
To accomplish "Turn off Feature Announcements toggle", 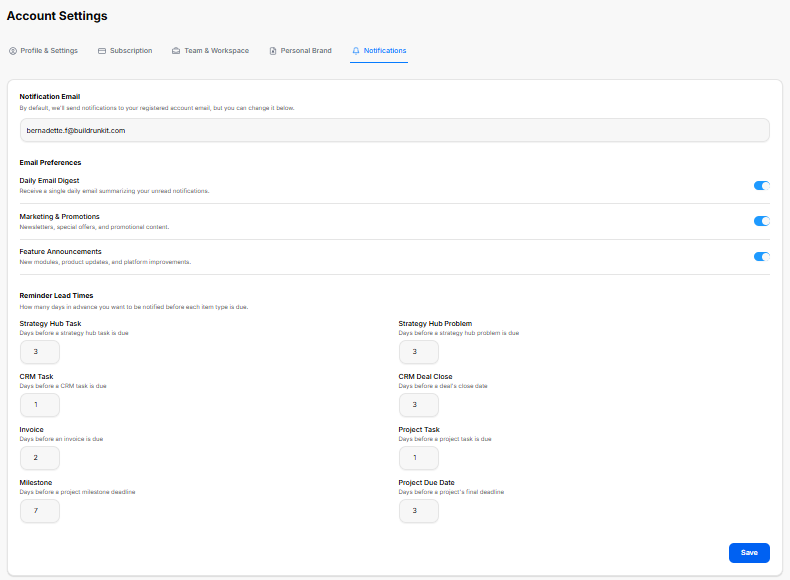I will tap(761, 256).
